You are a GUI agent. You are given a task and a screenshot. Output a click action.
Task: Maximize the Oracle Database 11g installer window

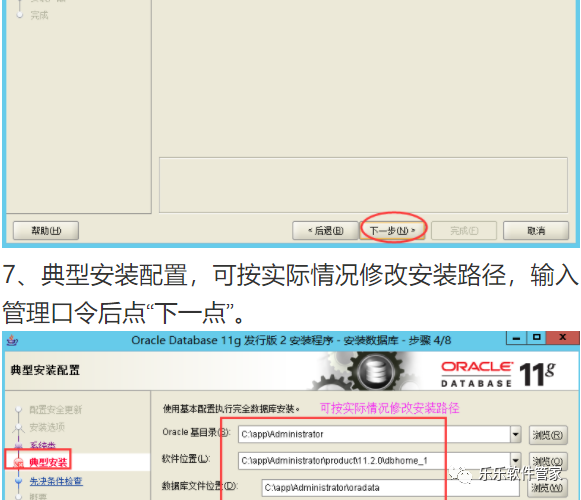click(x=537, y=338)
